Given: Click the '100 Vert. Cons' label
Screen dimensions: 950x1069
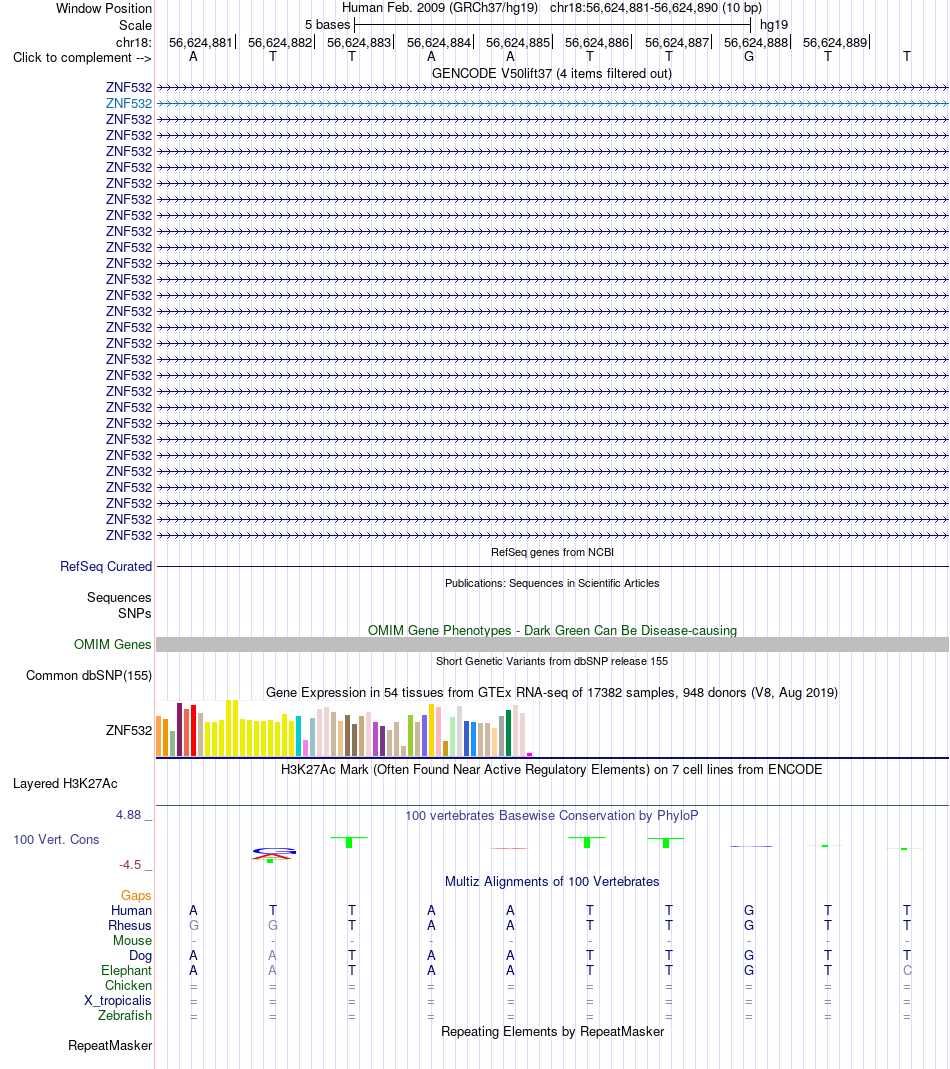Looking at the screenshot, I should click(x=57, y=840).
